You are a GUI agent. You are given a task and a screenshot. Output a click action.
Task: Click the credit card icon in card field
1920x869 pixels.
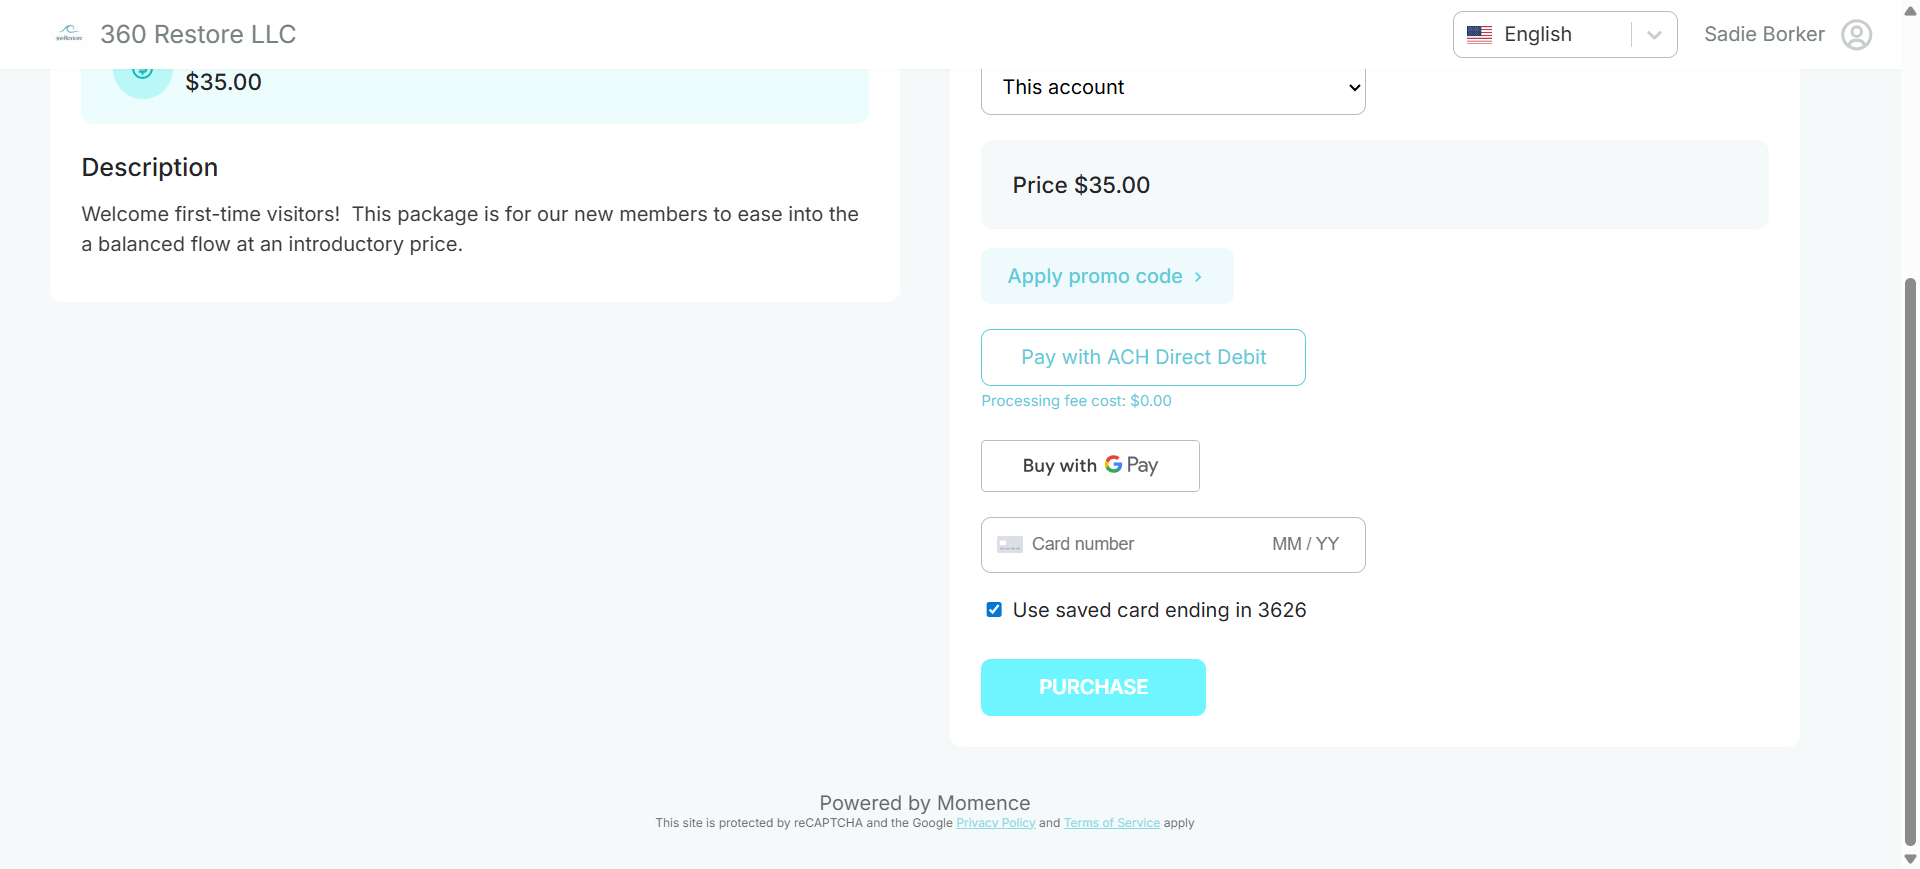pos(1010,545)
